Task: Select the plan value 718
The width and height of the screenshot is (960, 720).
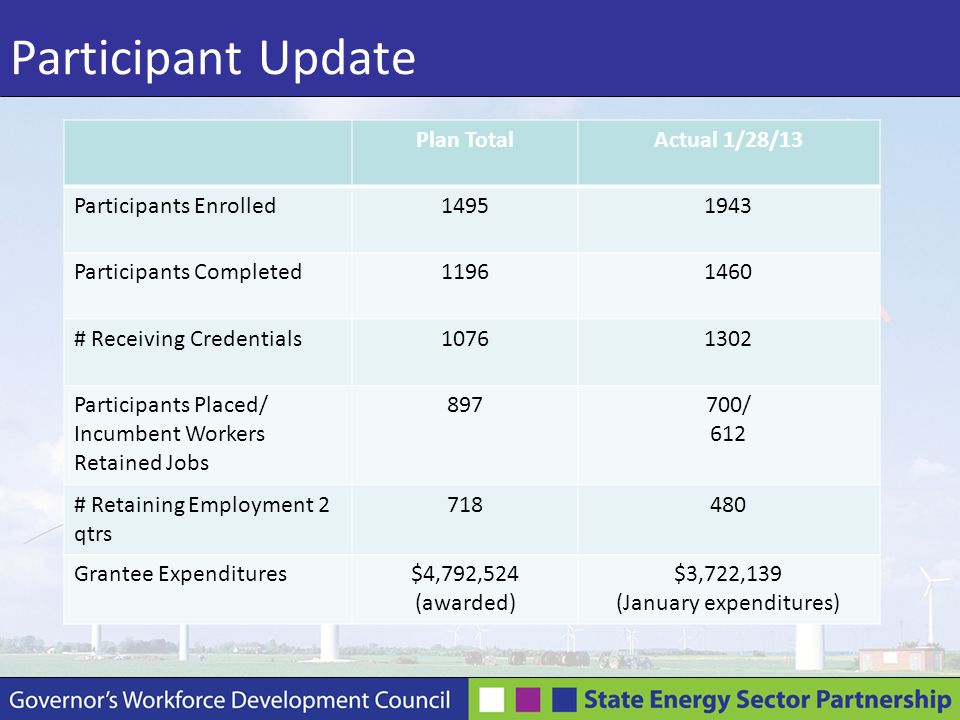Action: pos(465,504)
